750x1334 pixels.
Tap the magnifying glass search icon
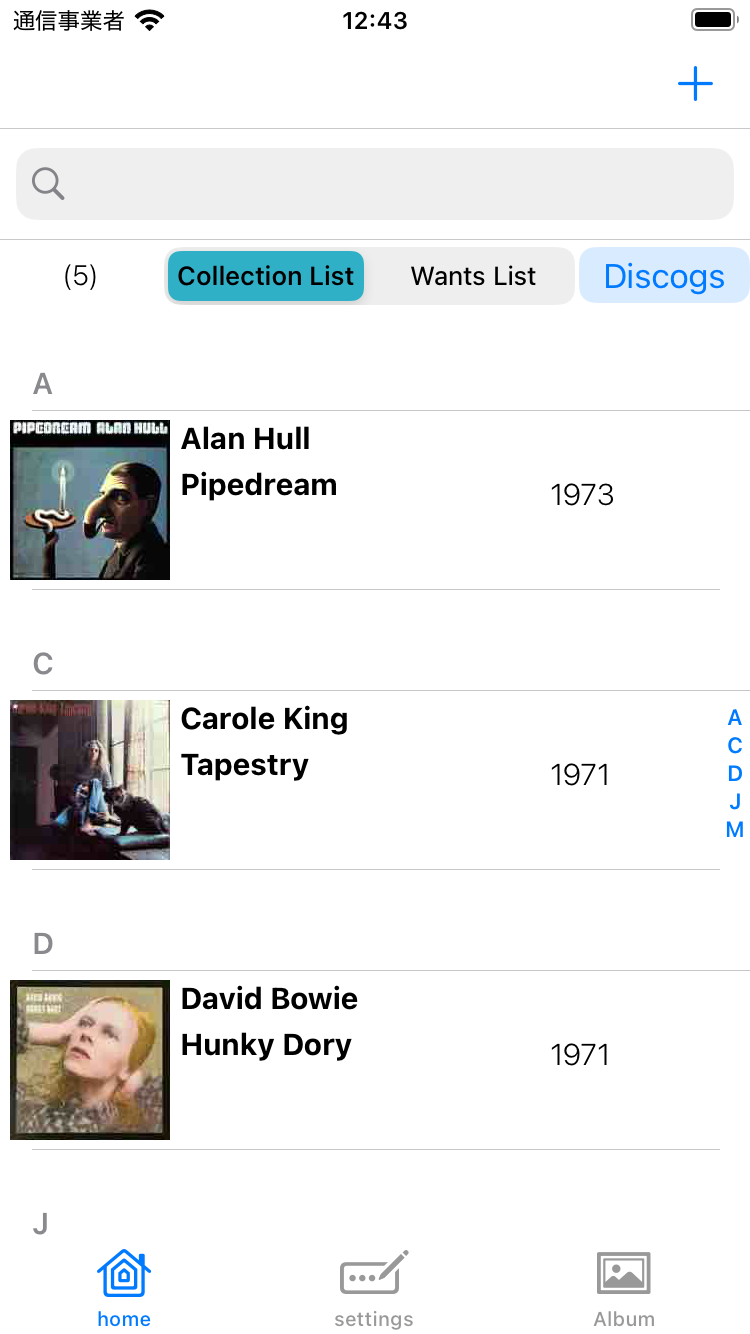tap(48, 184)
